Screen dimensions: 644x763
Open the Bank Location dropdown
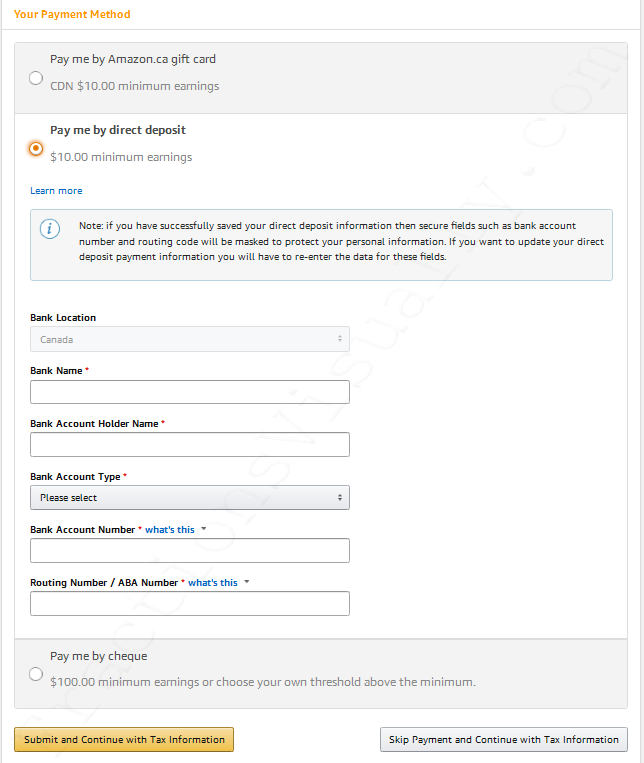(x=190, y=339)
